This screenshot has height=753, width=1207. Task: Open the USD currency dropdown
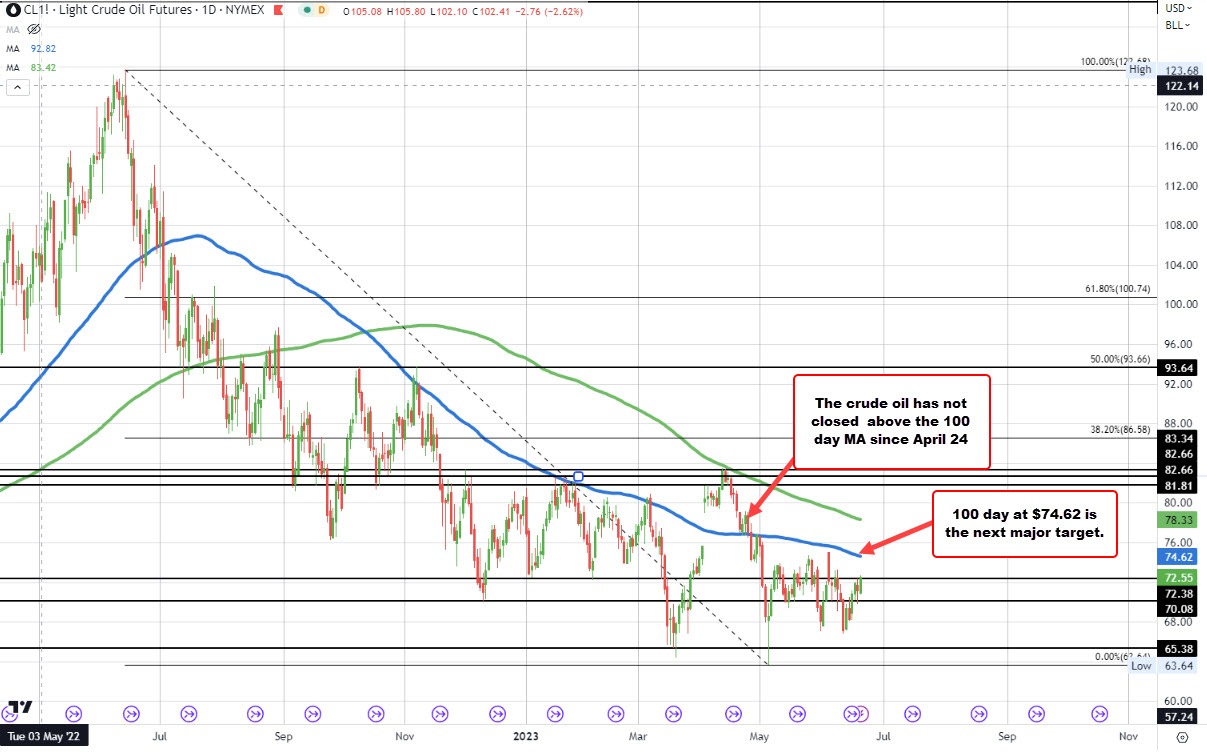click(x=1177, y=8)
